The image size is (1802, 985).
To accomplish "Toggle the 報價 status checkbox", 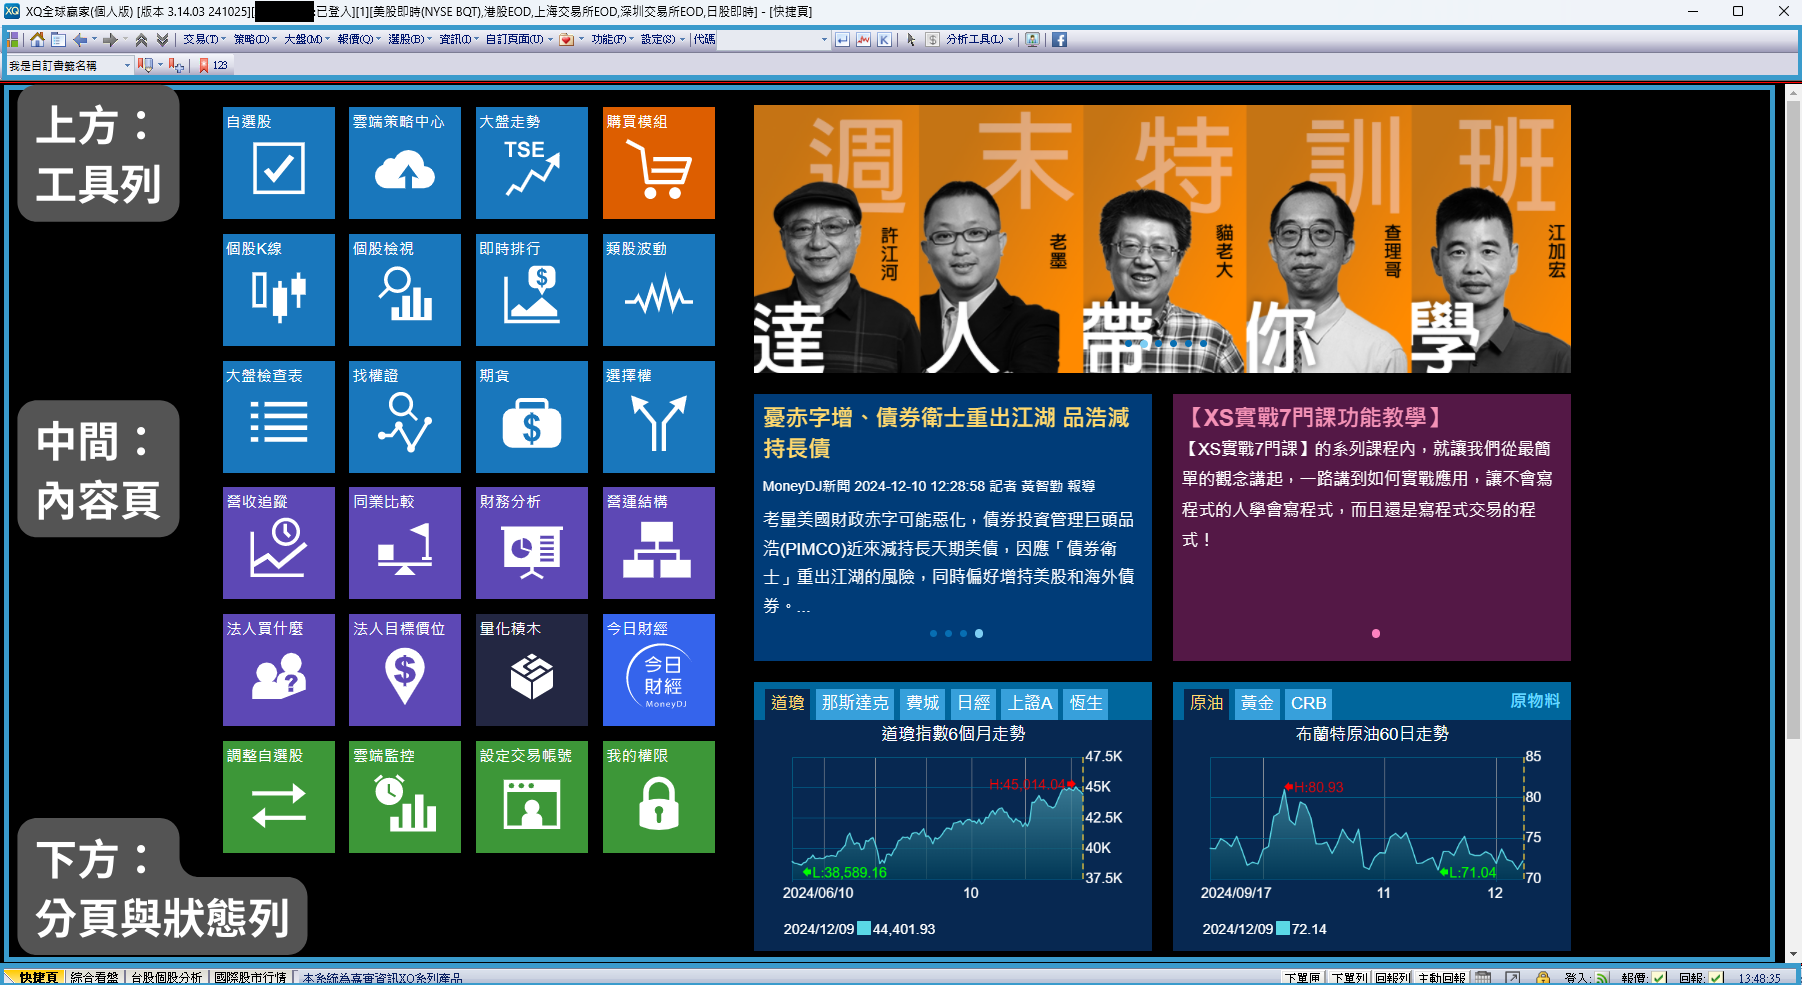I will tap(1659, 978).
